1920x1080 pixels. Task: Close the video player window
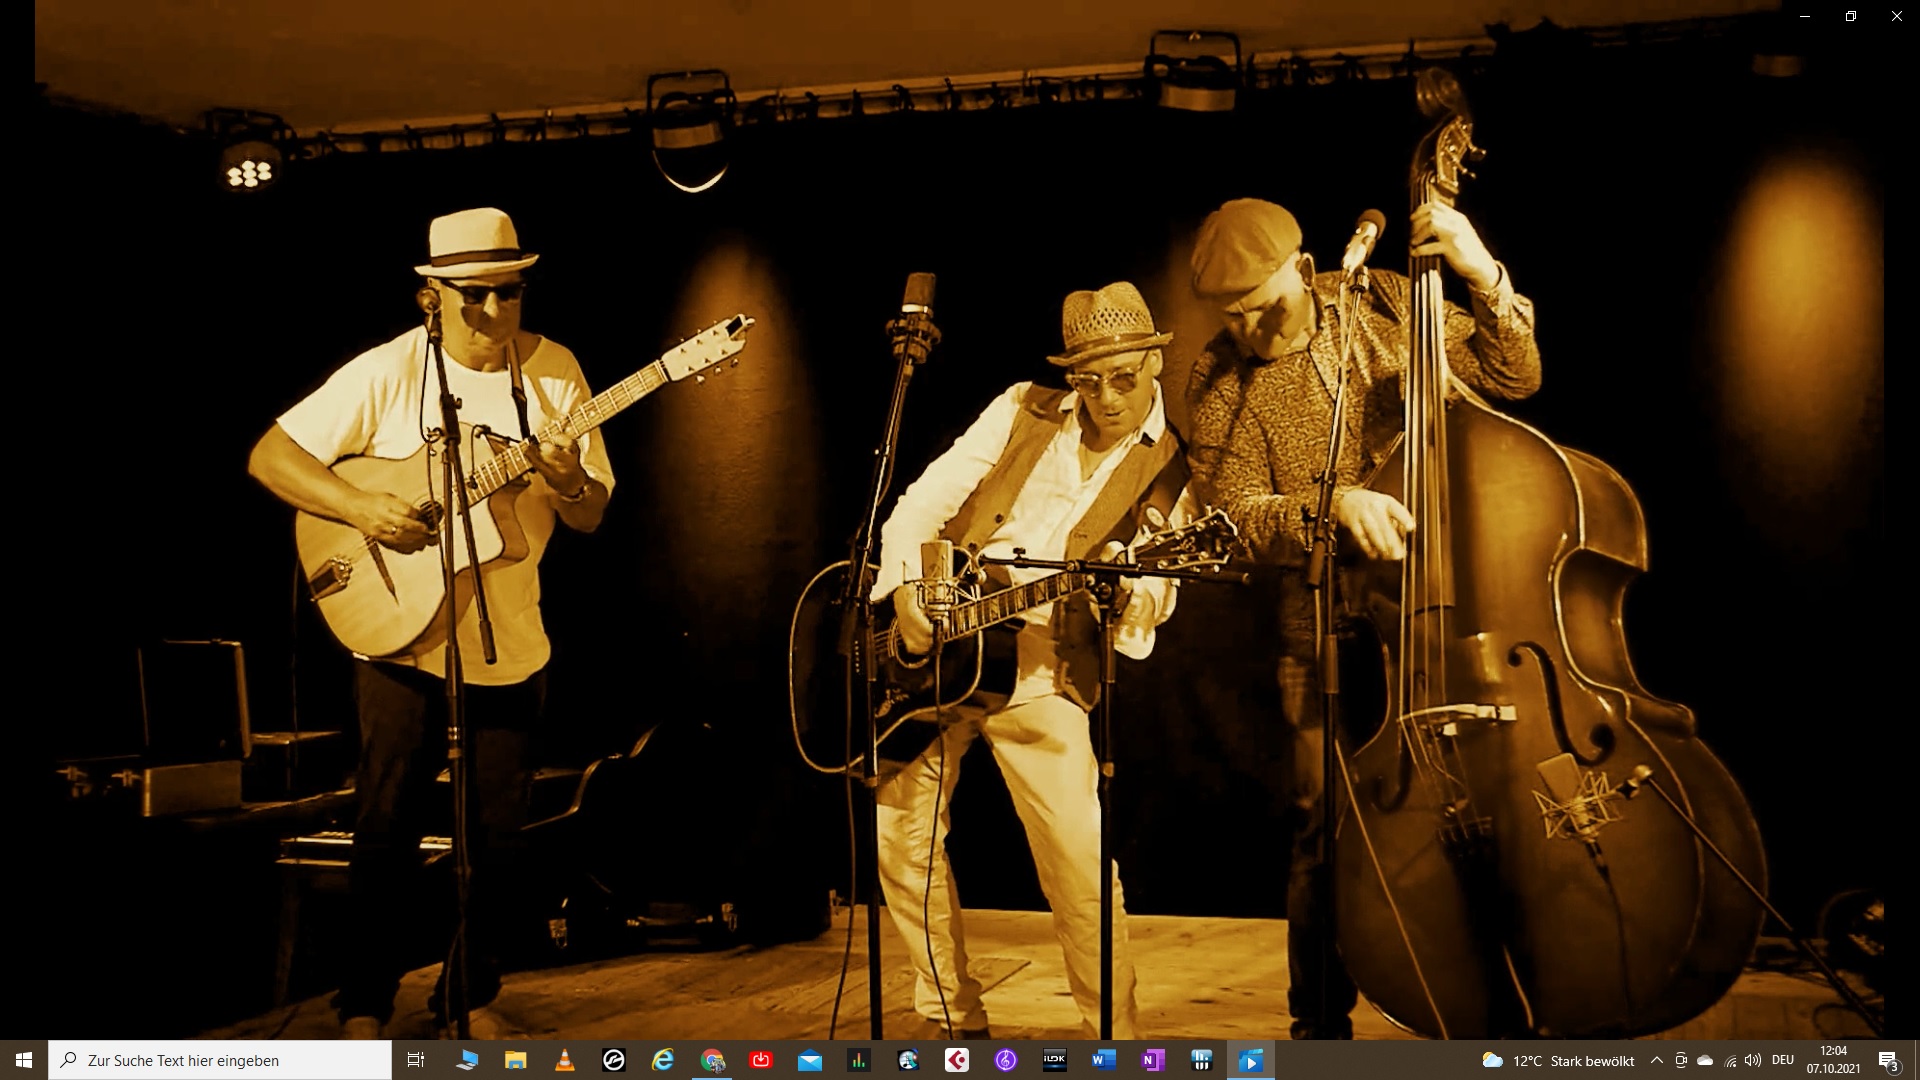tap(1897, 16)
